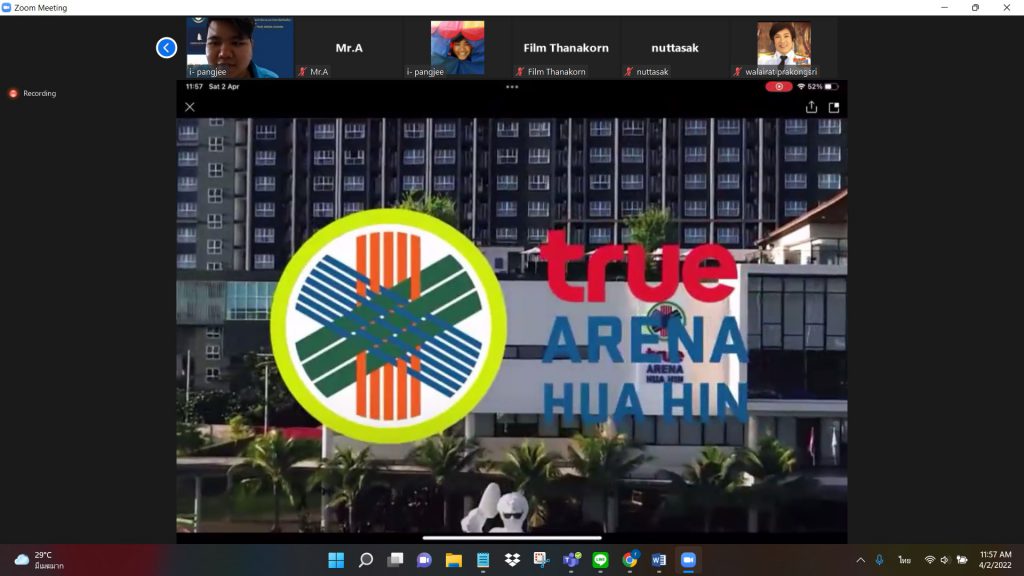
Task: Click the battery icon in system tray
Action: (962, 560)
